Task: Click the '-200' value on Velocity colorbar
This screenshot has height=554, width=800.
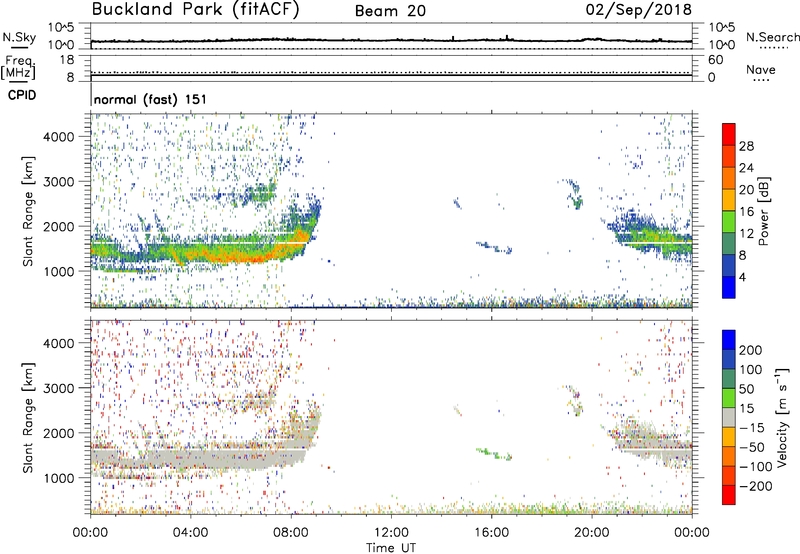Action: 755,486
